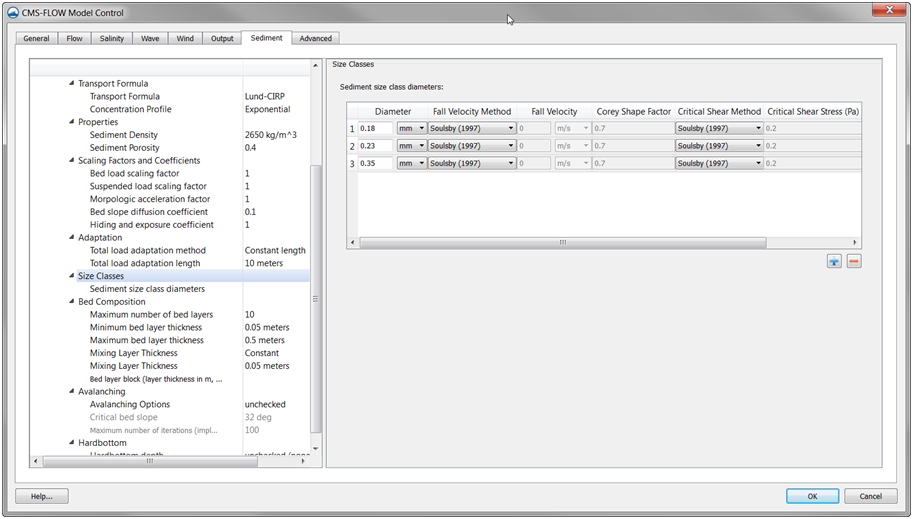The image size is (913, 519).
Task: Collapse the Properties group
Action: [72, 122]
